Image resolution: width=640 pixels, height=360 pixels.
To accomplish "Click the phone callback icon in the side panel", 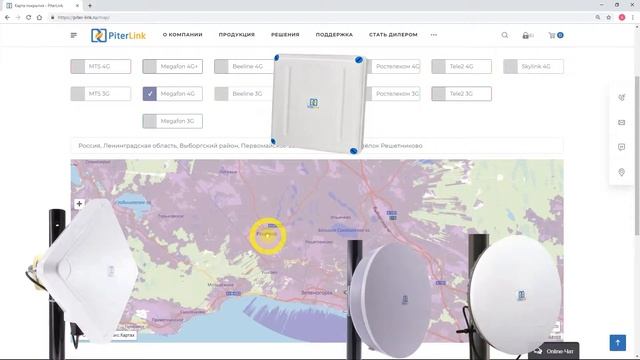I will (x=621, y=98).
